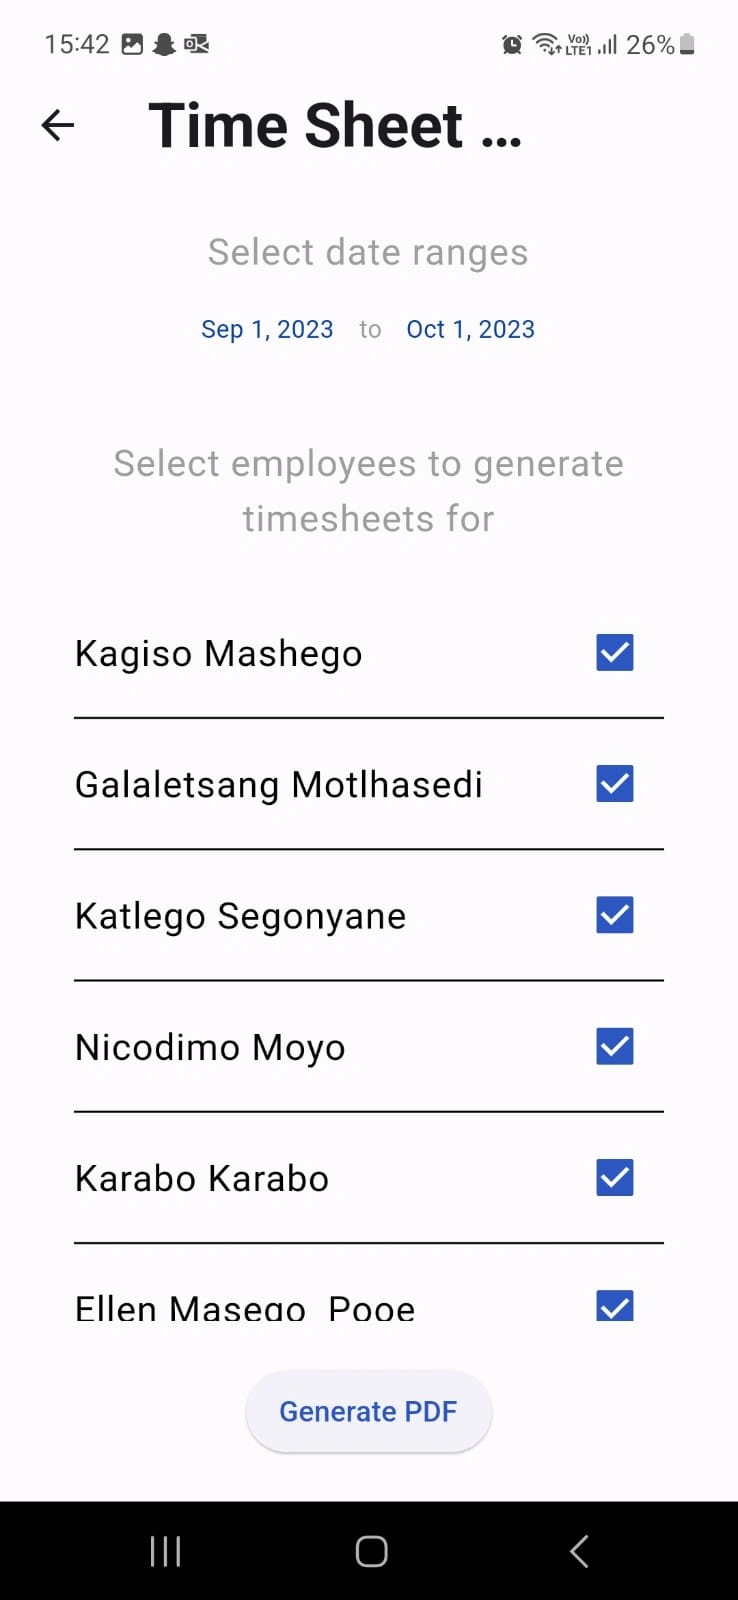Uncheck Ellen Masego Pooe checkbox
This screenshot has height=1600, width=738.
615,1305
